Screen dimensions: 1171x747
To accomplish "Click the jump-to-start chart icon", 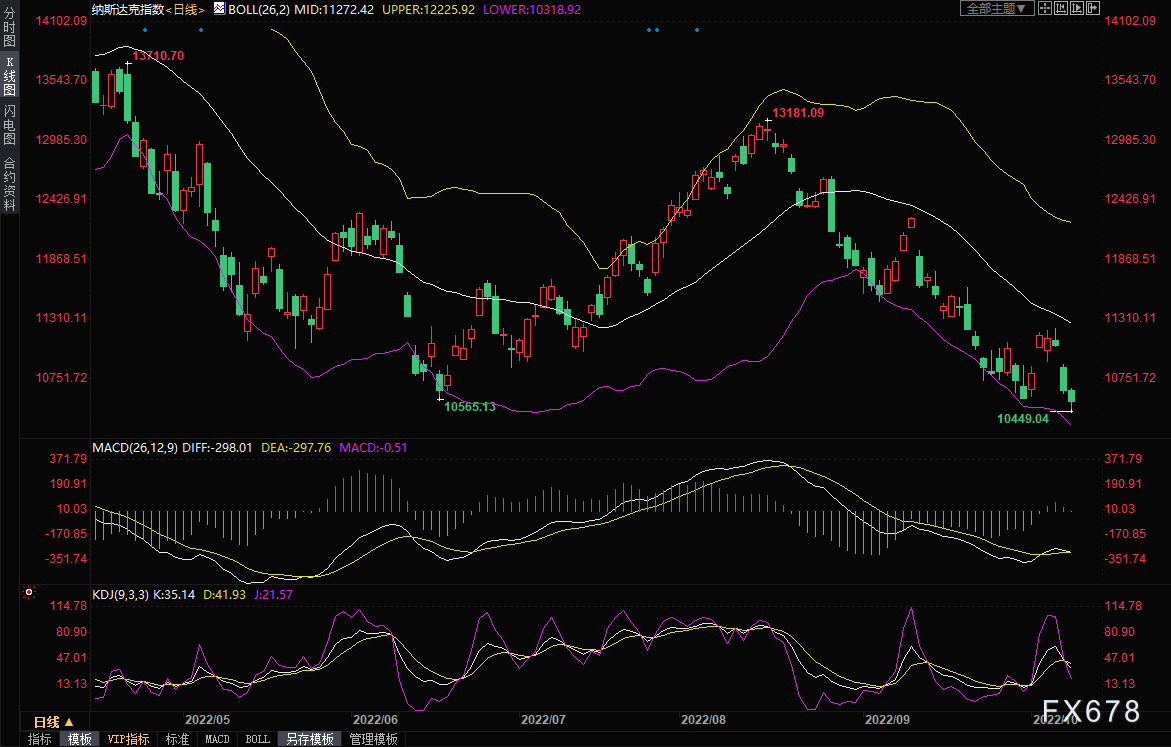I will click(1061, 8).
